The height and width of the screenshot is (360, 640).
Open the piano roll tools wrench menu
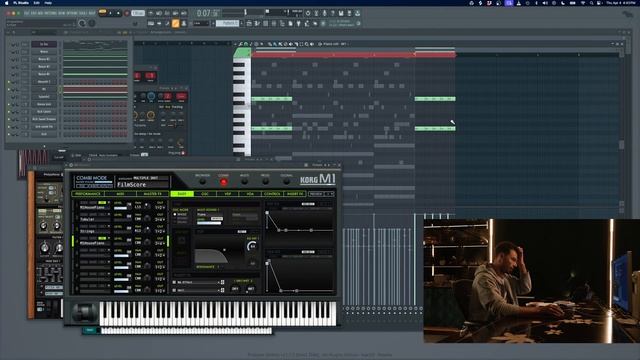241,44
